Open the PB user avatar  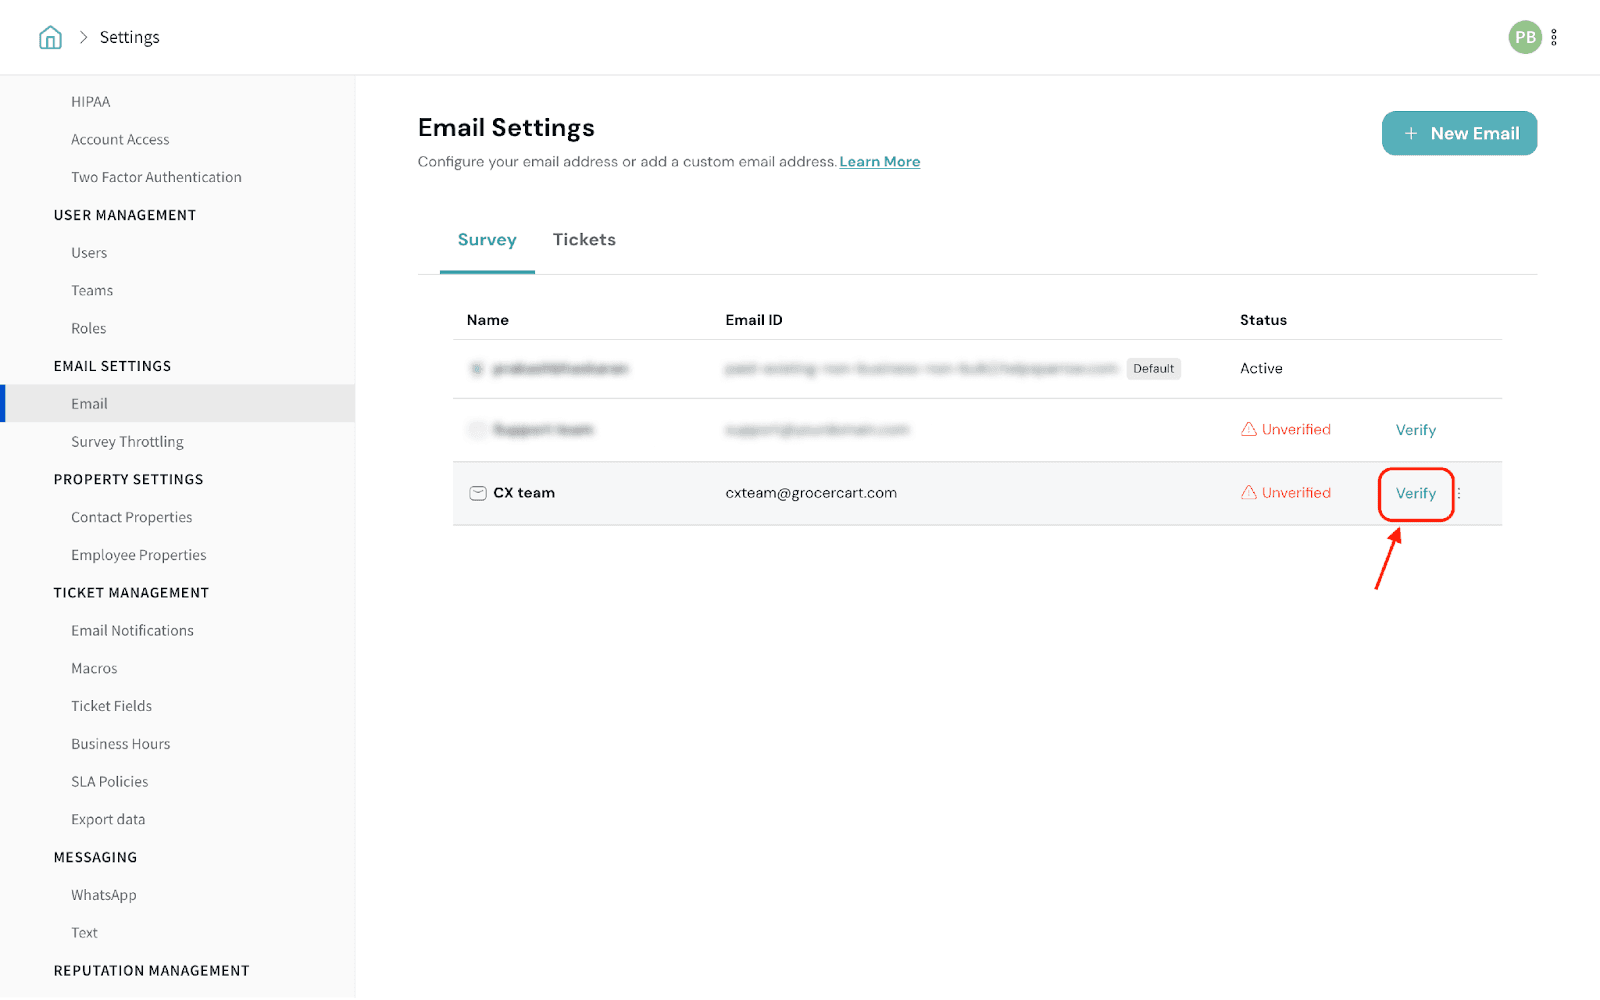click(1524, 38)
